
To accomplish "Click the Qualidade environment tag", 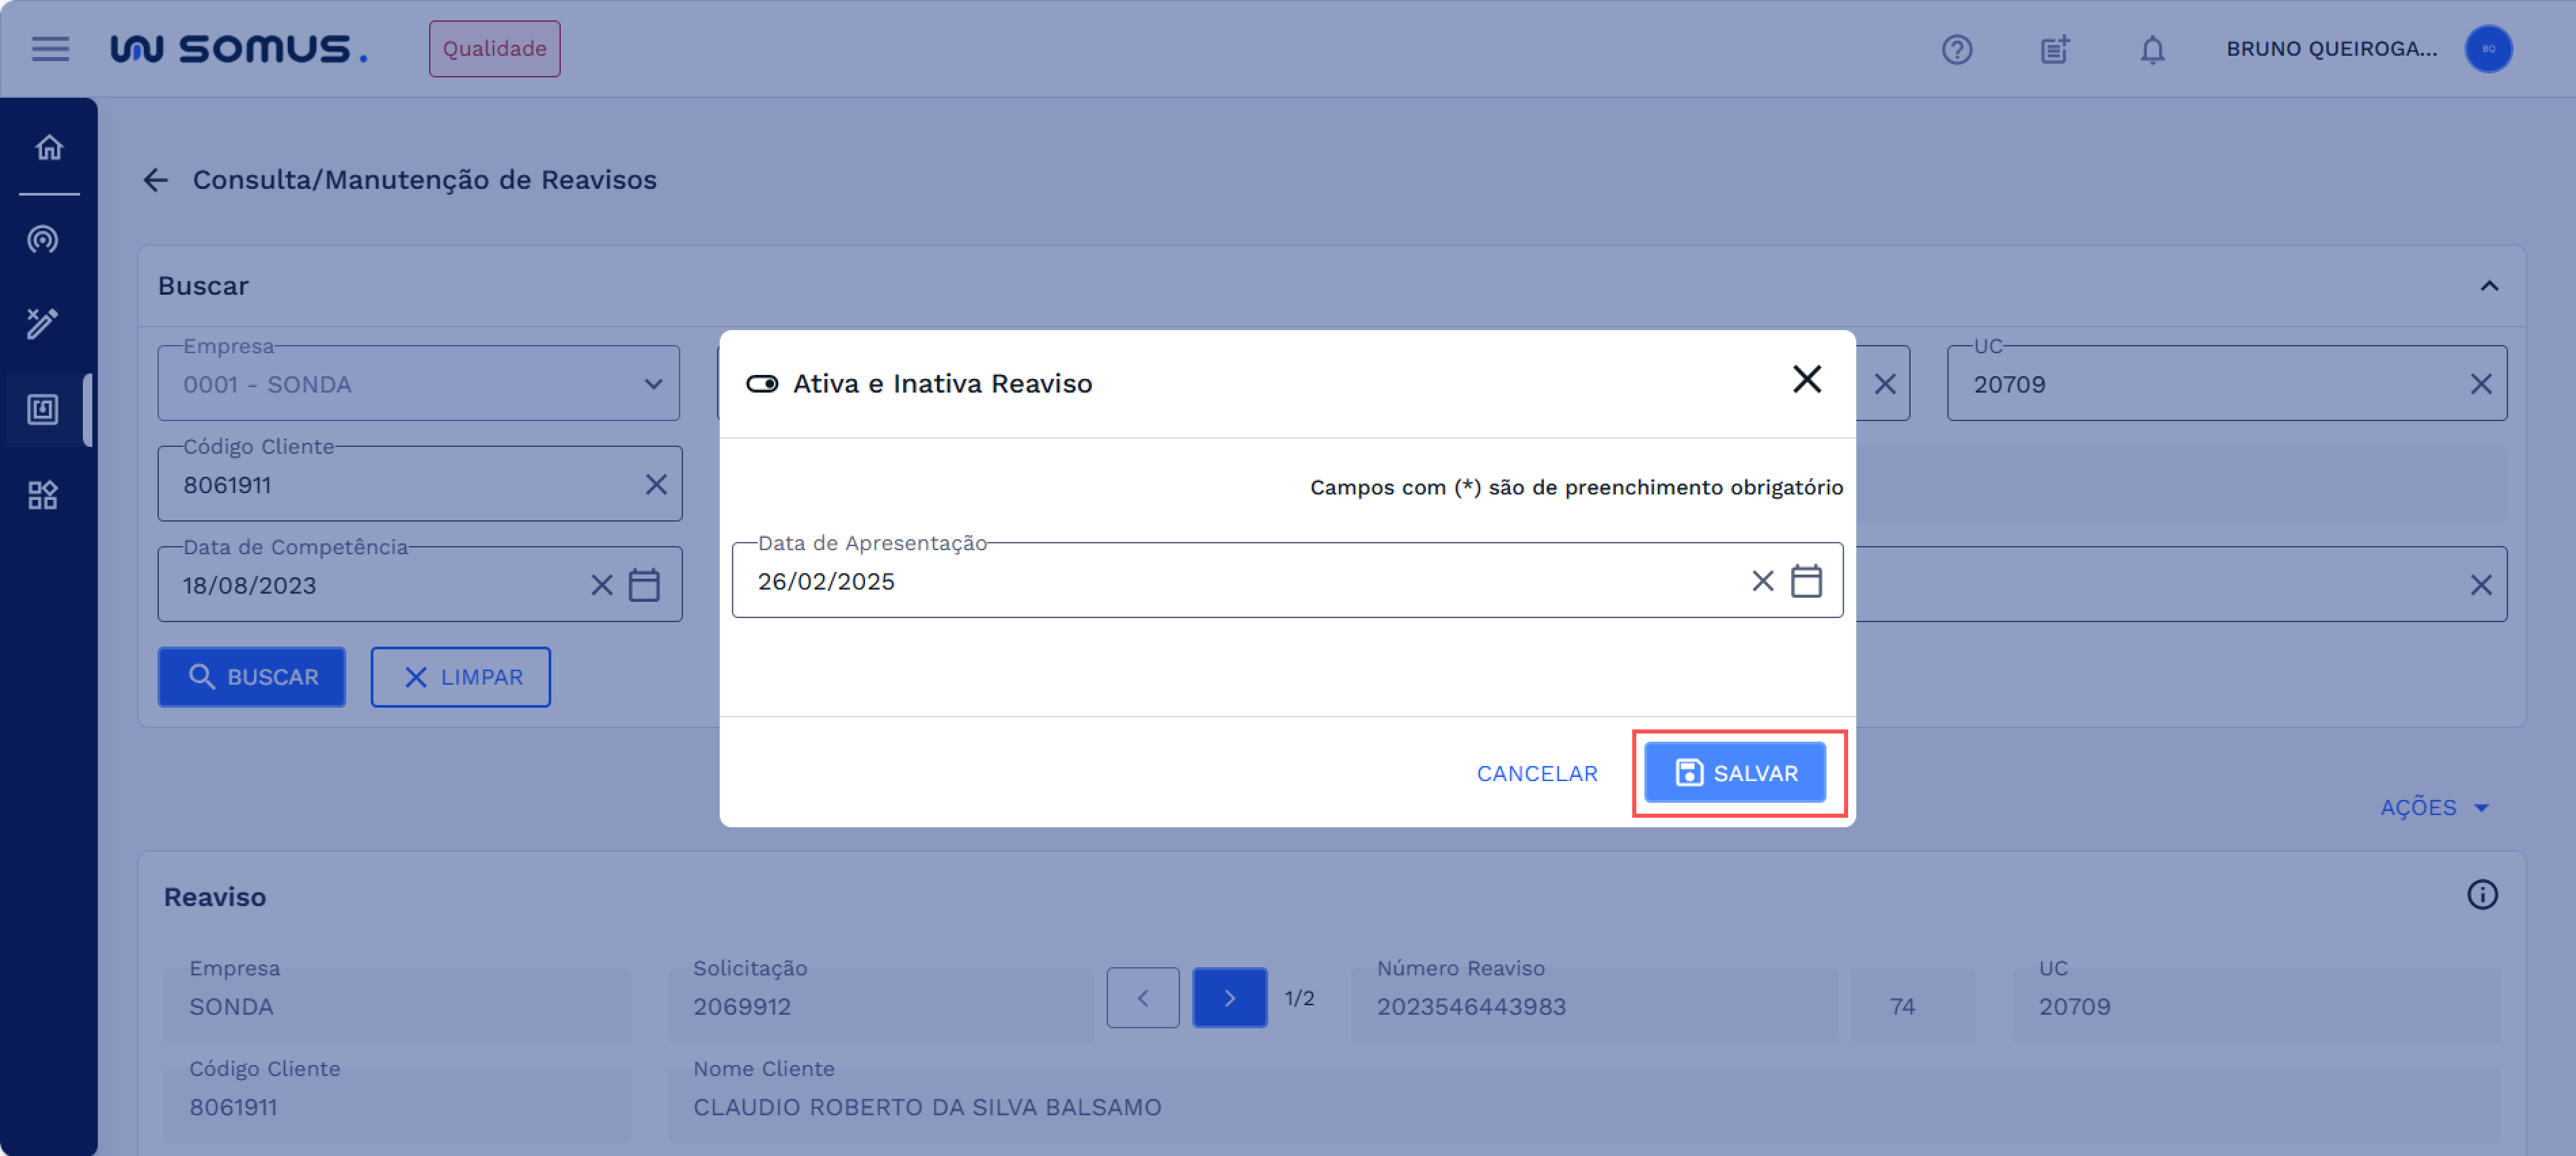I will click(x=494, y=49).
